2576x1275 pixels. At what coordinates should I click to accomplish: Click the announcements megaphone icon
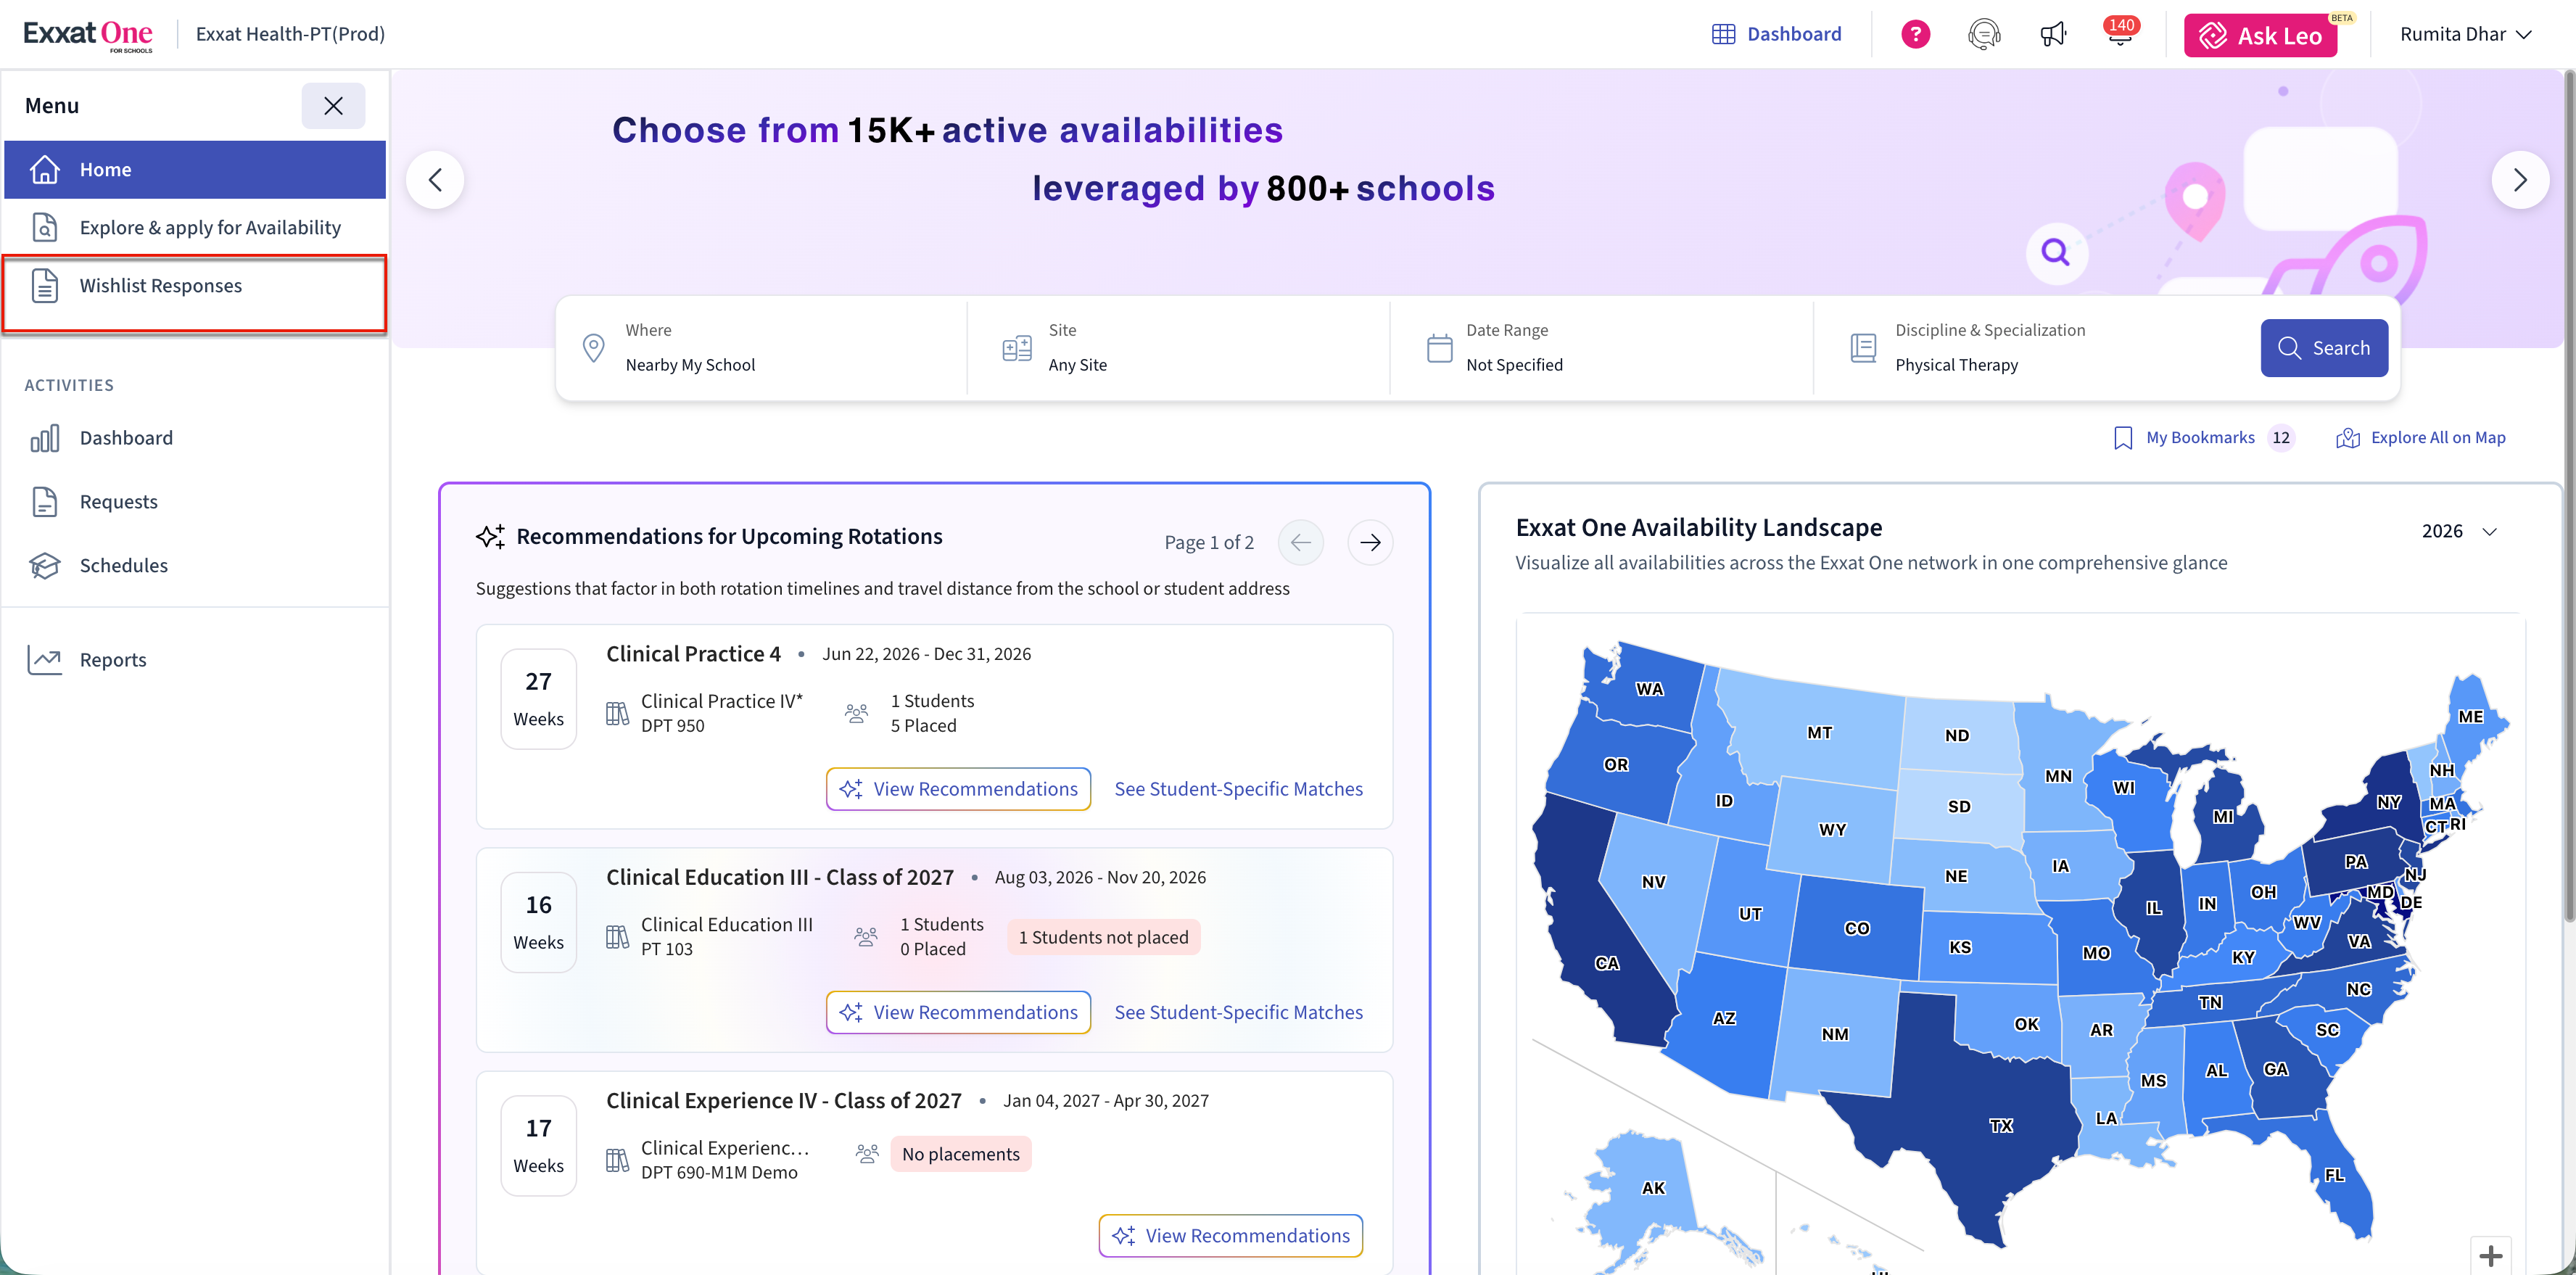pyautogui.click(x=2052, y=34)
